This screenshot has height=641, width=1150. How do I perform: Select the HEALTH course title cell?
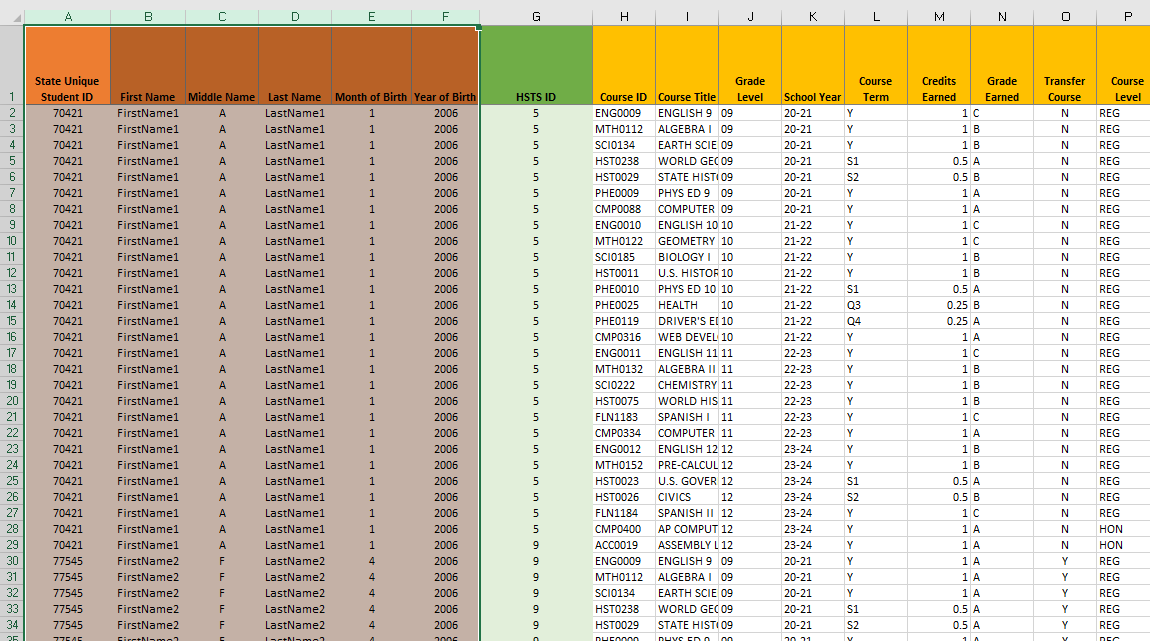pyautogui.click(x=686, y=305)
